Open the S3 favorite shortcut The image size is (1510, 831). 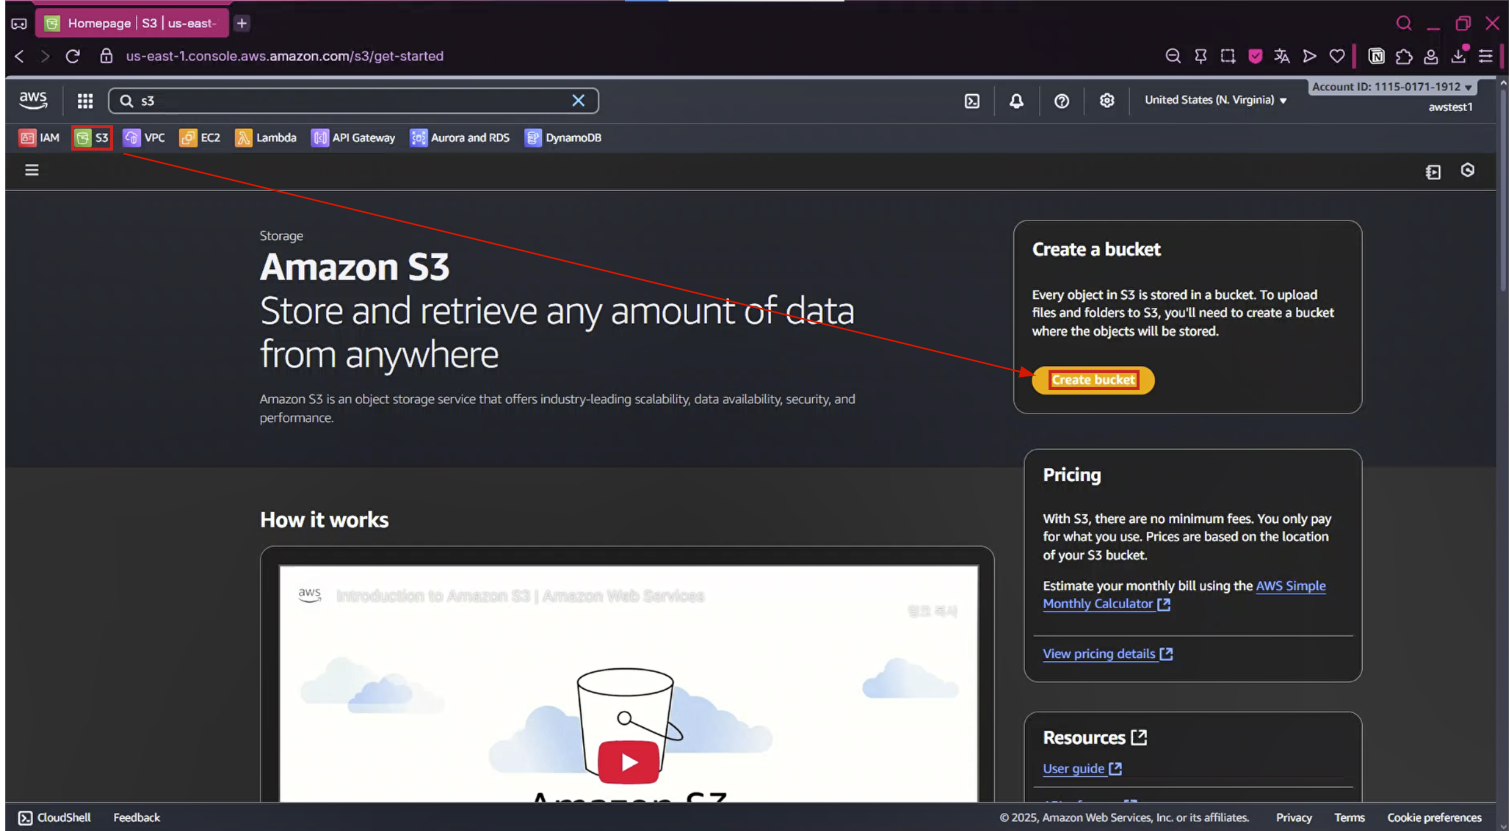[x=92, y=138]
